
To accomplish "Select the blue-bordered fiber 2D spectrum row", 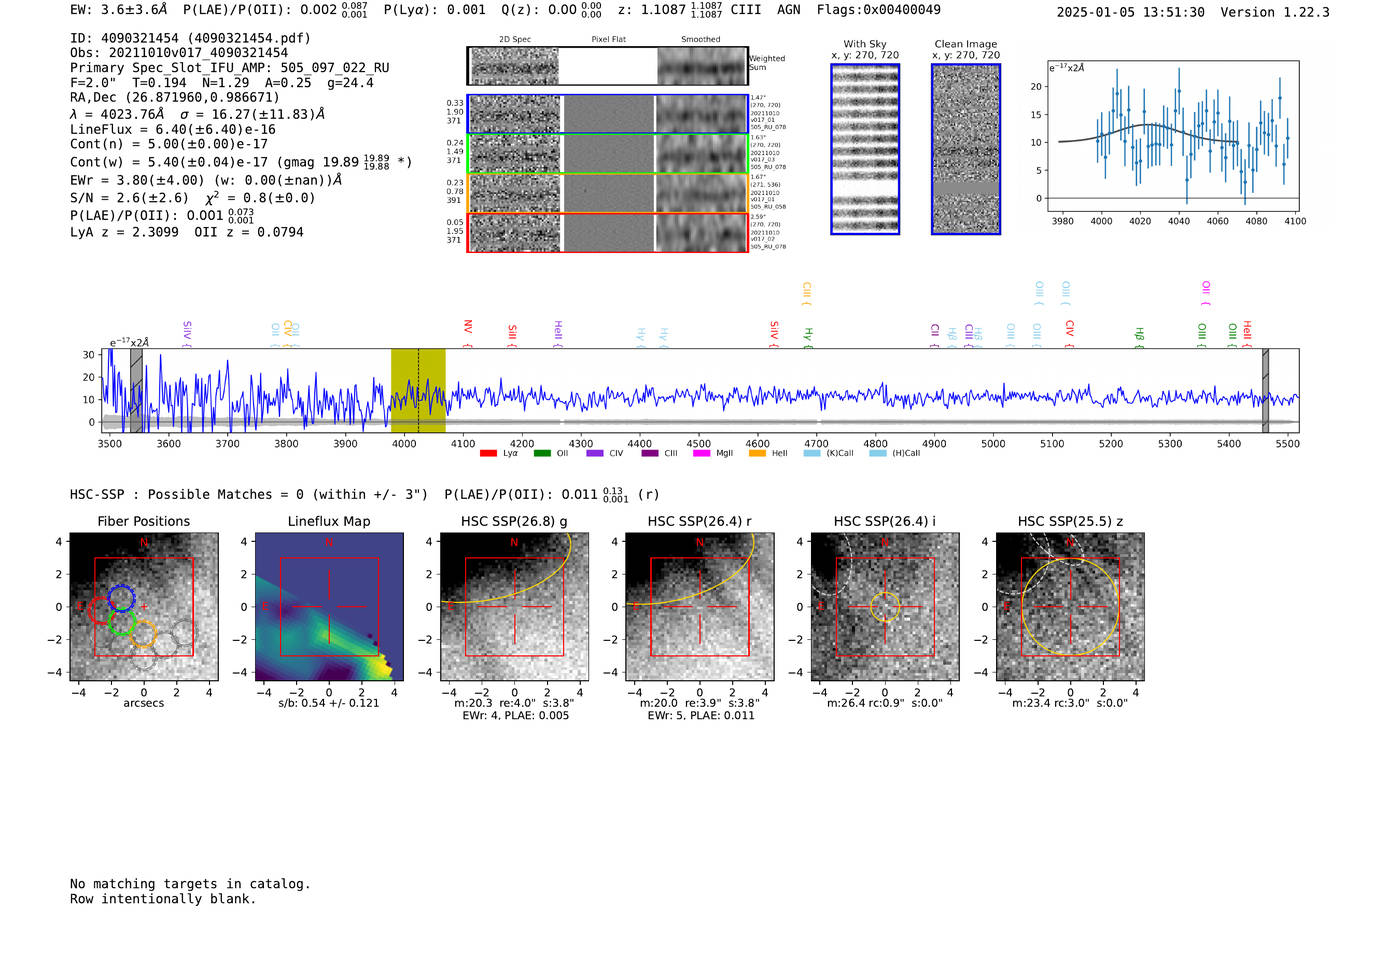I will pyautogui.click(x=608, y=114).
